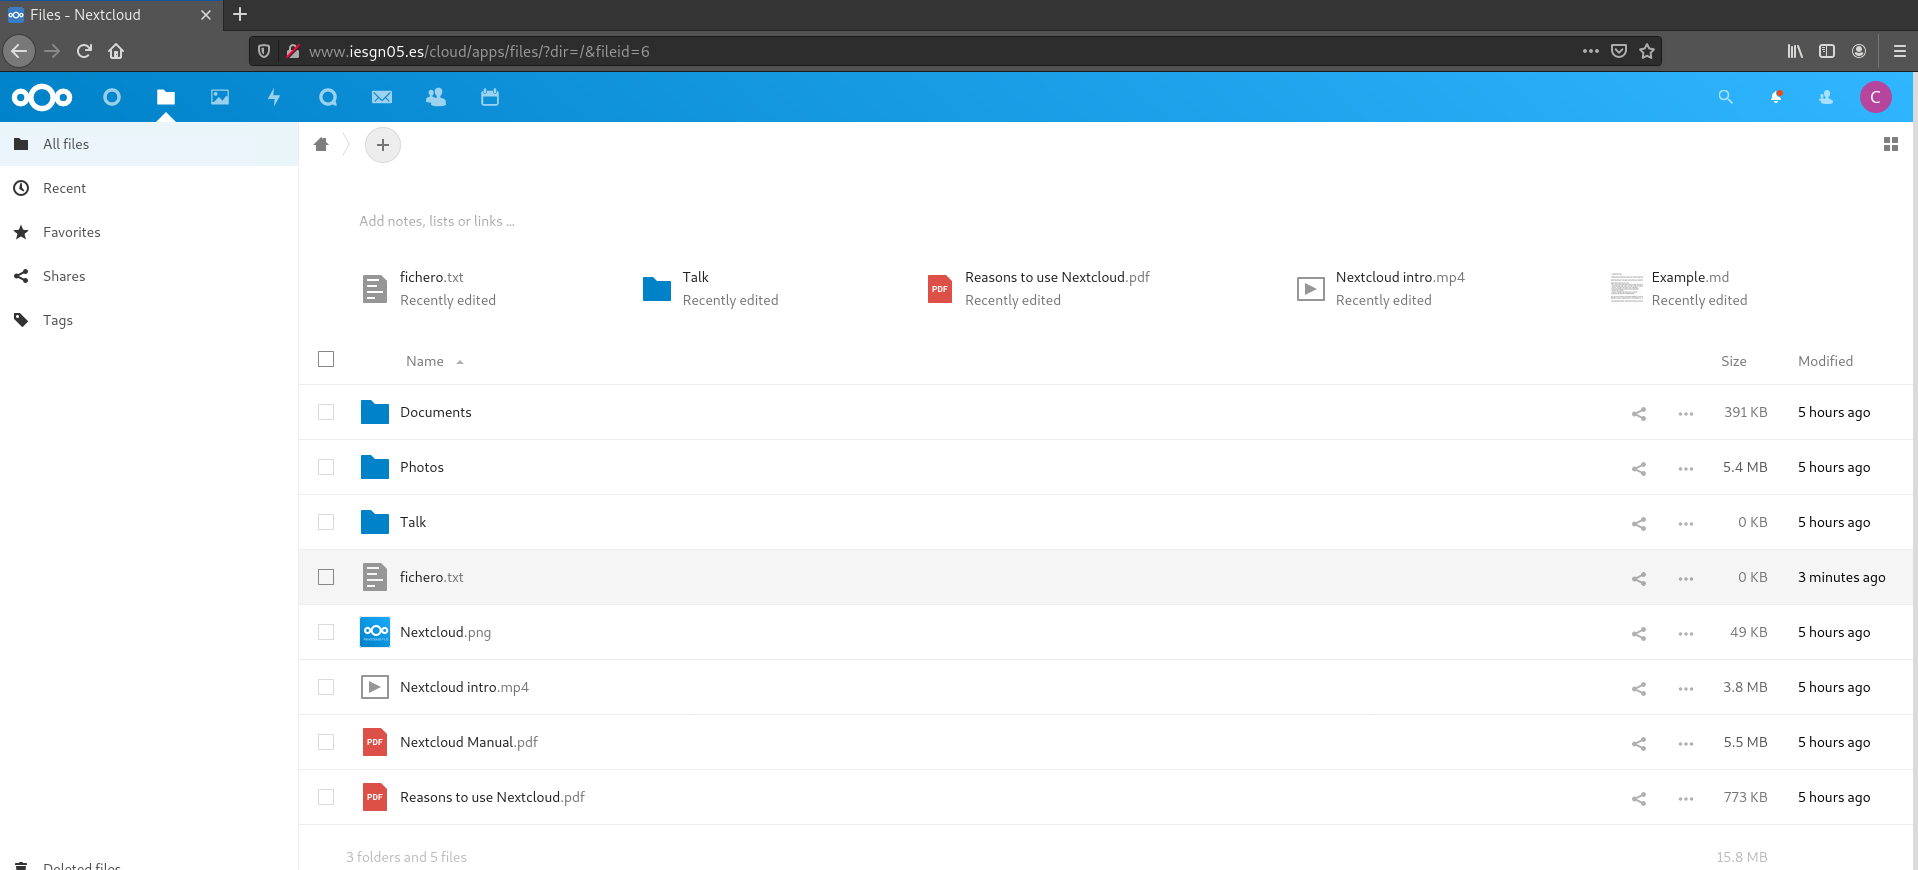Open the Talk app icon in header

[x=328, y=97]
